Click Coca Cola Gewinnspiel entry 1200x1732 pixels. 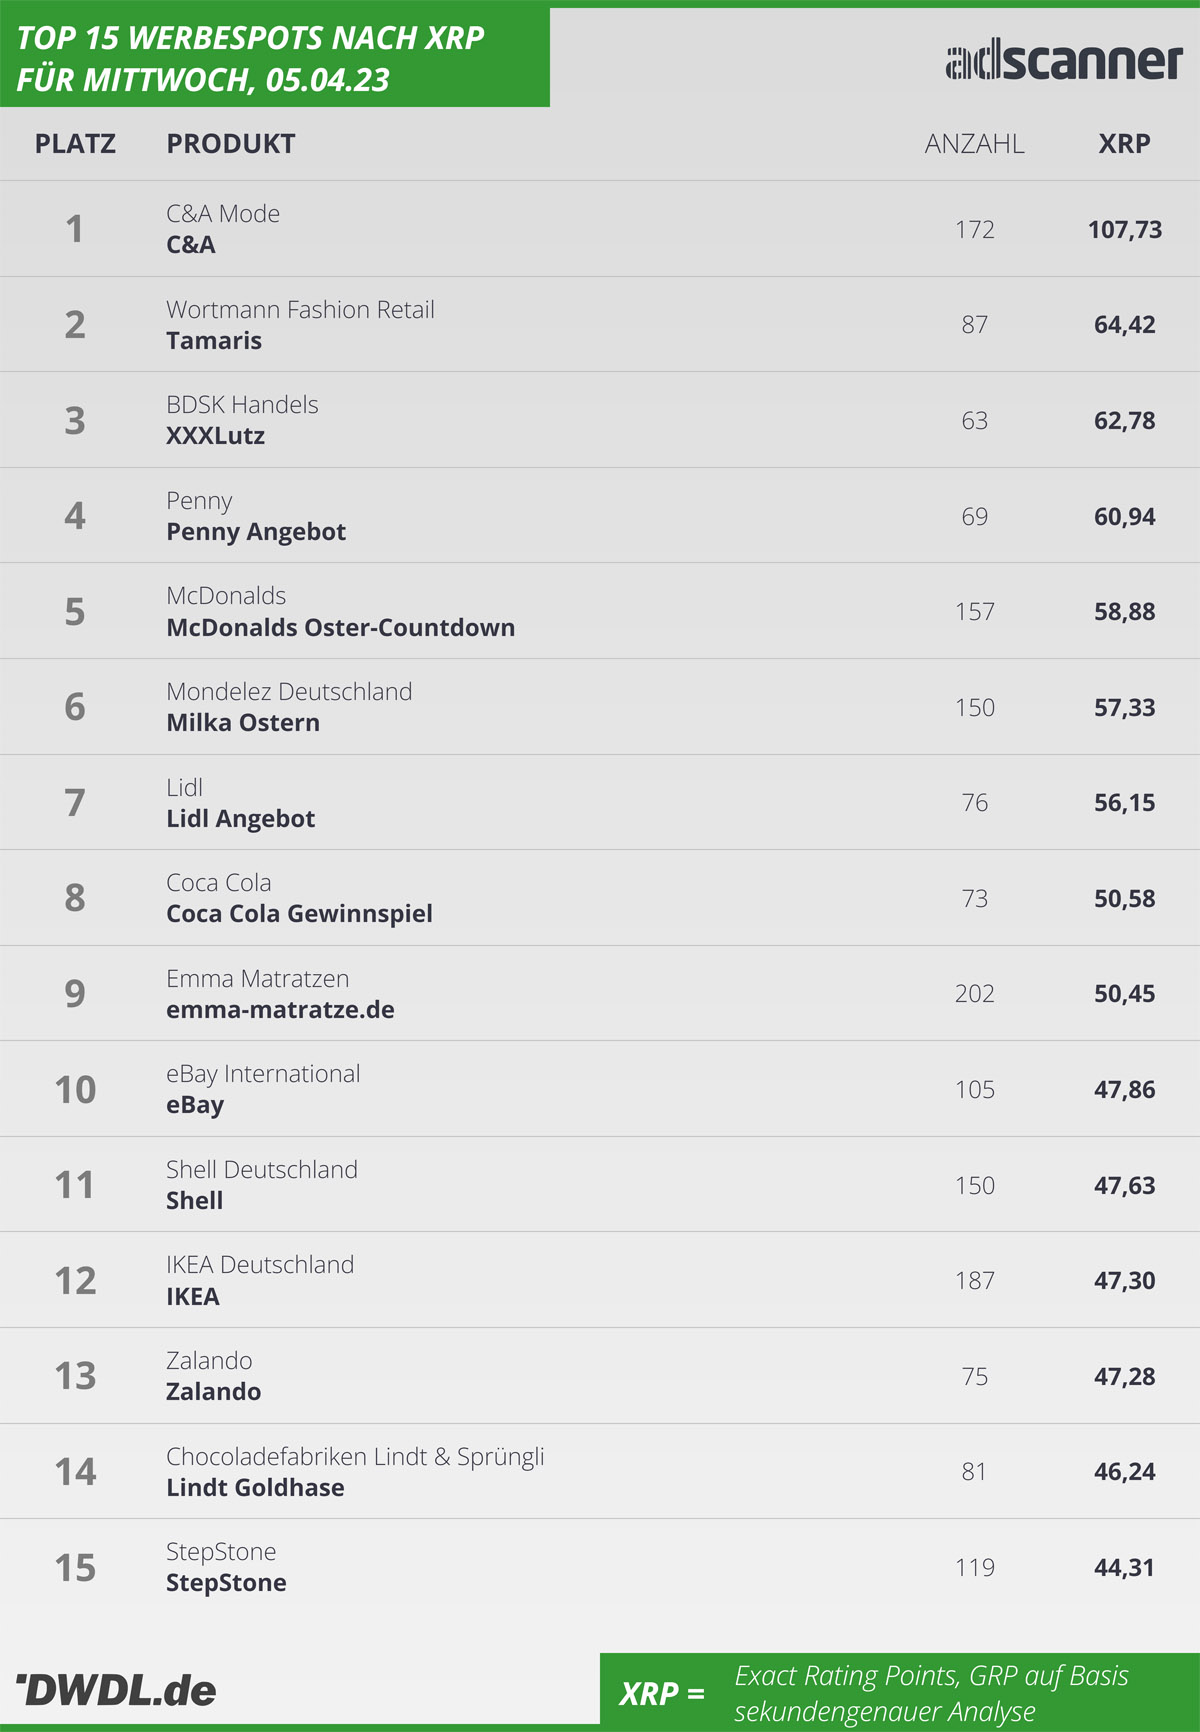pyautogui.click(x=299, y=914)
